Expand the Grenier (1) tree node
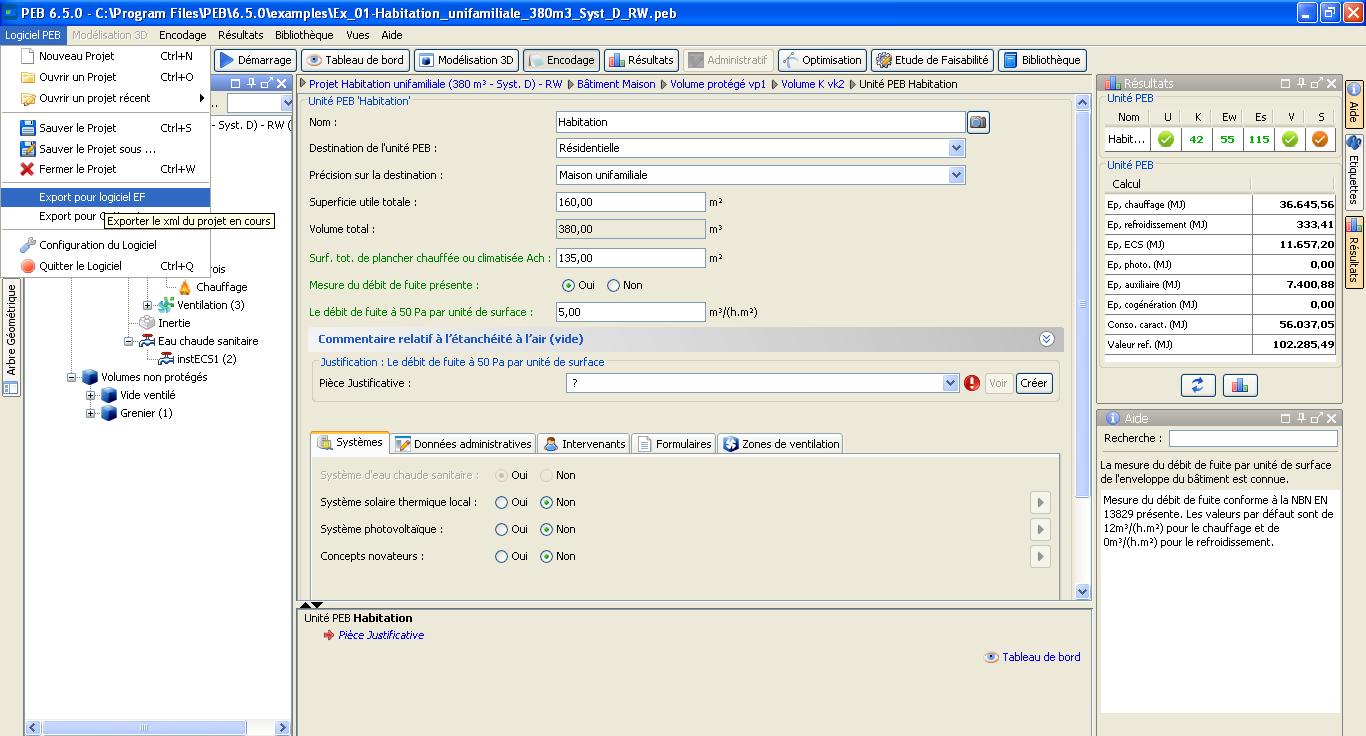The height and width of the screenshot is (736, 1366). (91, 413)
